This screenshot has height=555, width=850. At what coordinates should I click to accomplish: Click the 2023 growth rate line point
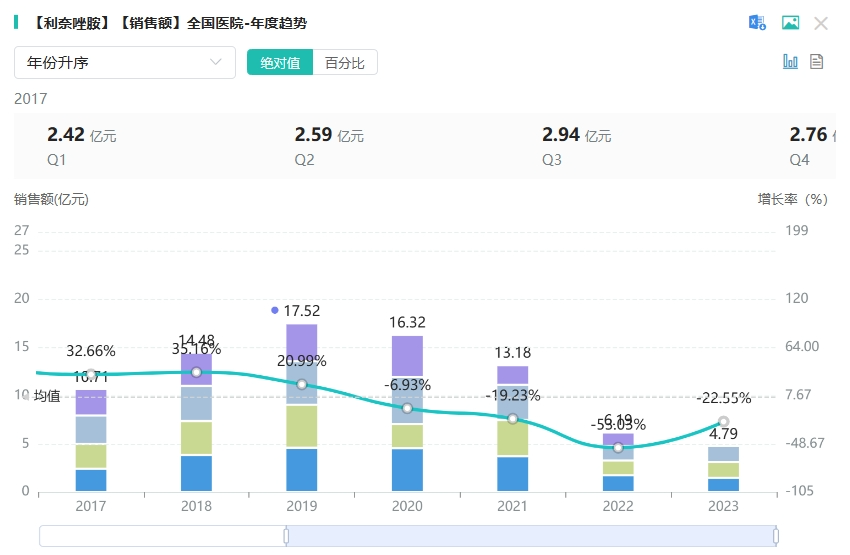pyautogui.click(x=724, y=421)
